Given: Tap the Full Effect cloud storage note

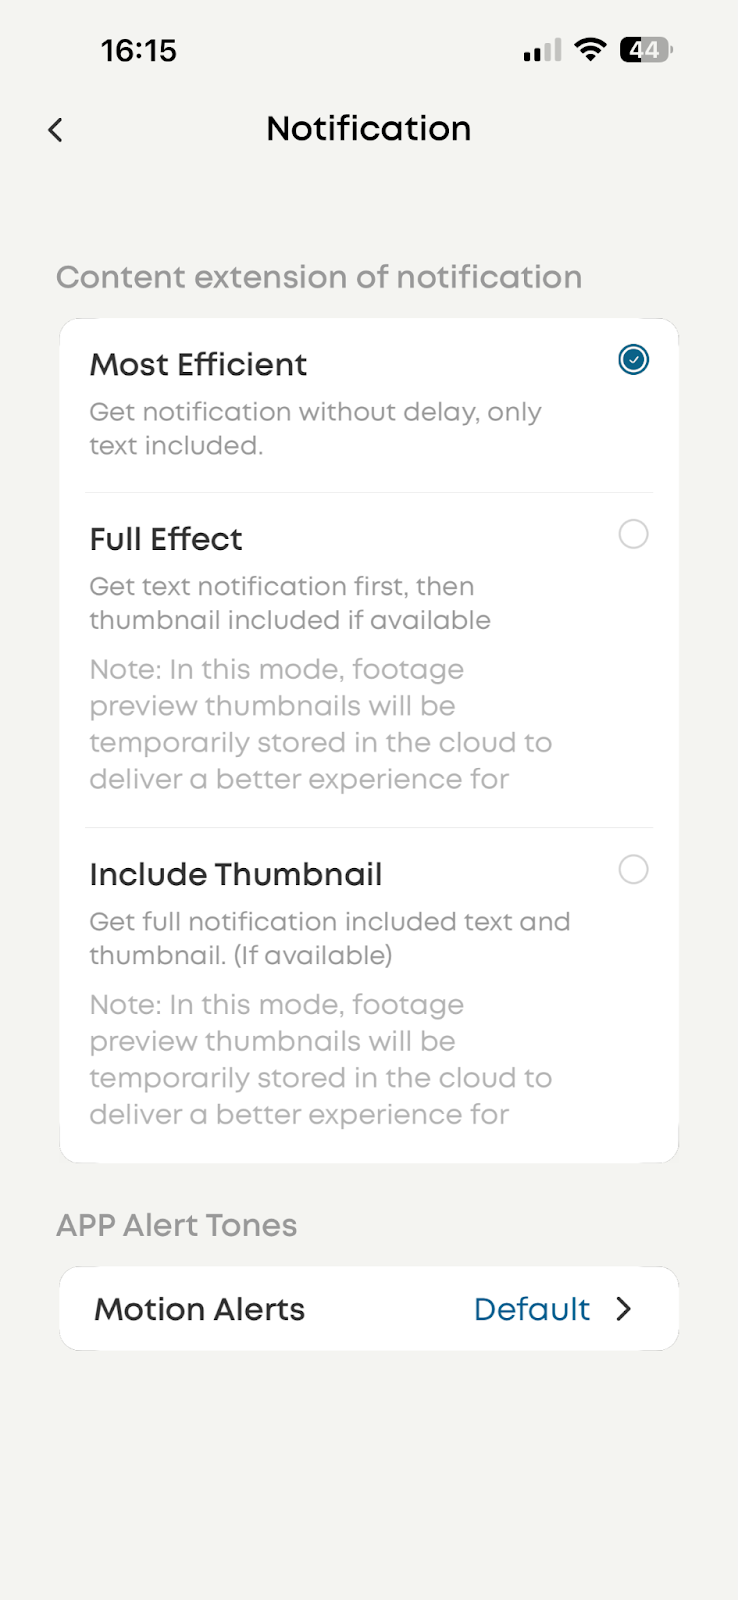Looking at the screenshot, I should (320, 724).
